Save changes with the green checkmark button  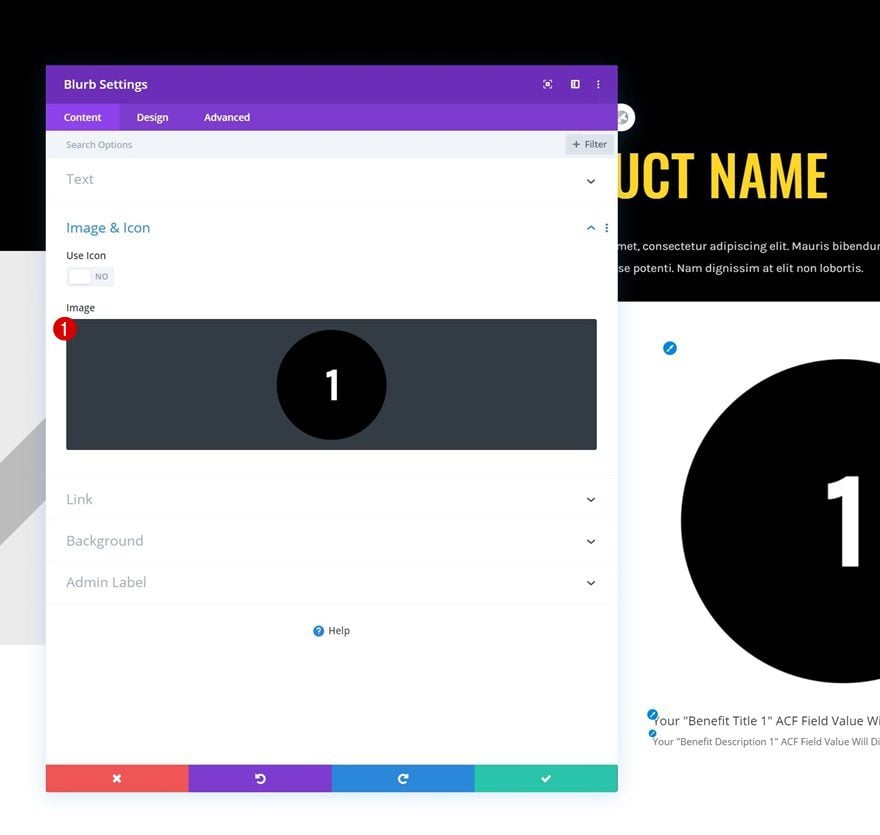[x=546, y=778]
